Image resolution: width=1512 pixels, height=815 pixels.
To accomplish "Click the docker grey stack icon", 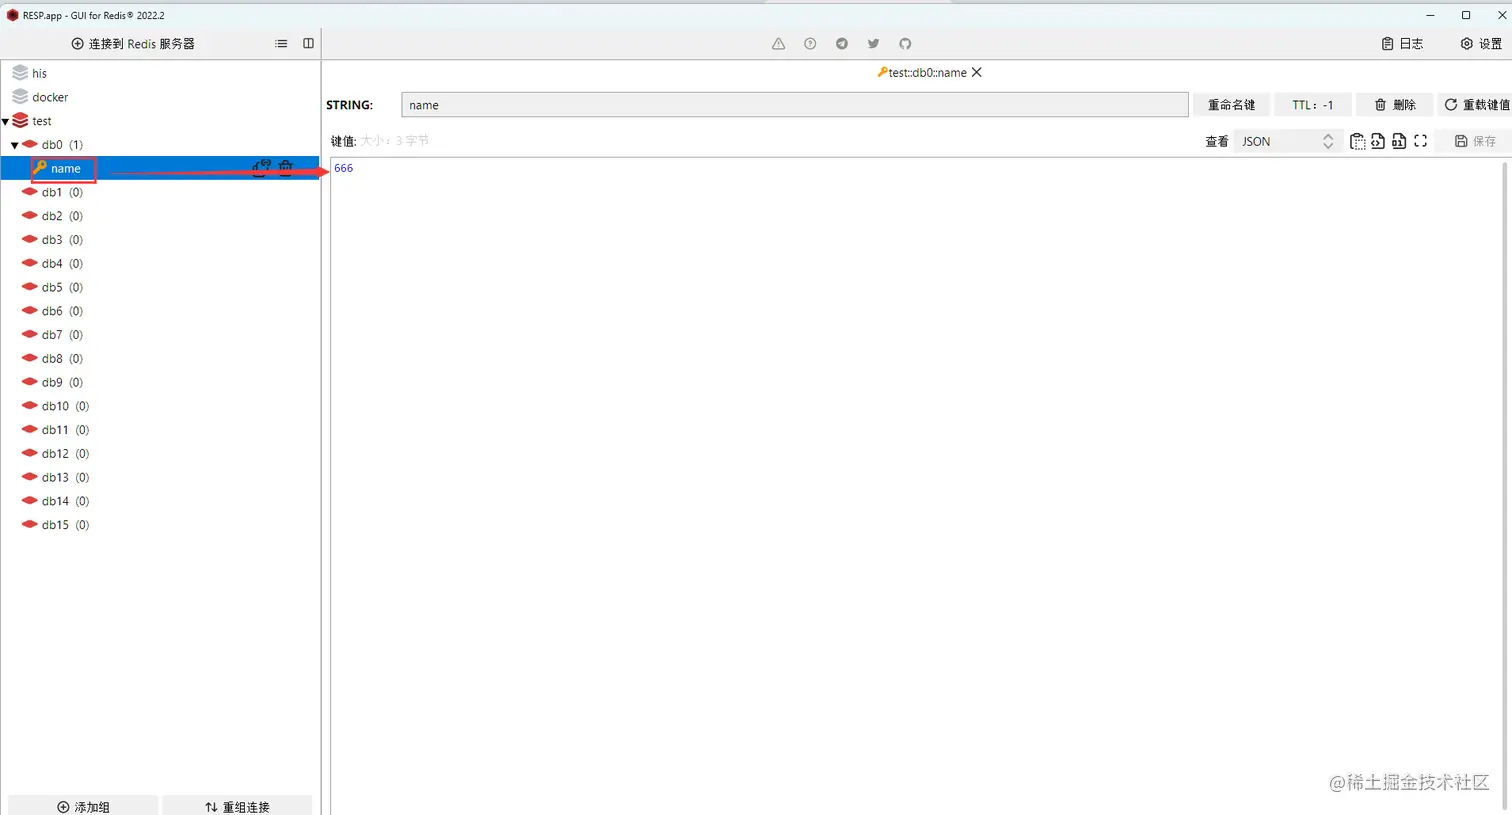I will [x=20, y=97].
